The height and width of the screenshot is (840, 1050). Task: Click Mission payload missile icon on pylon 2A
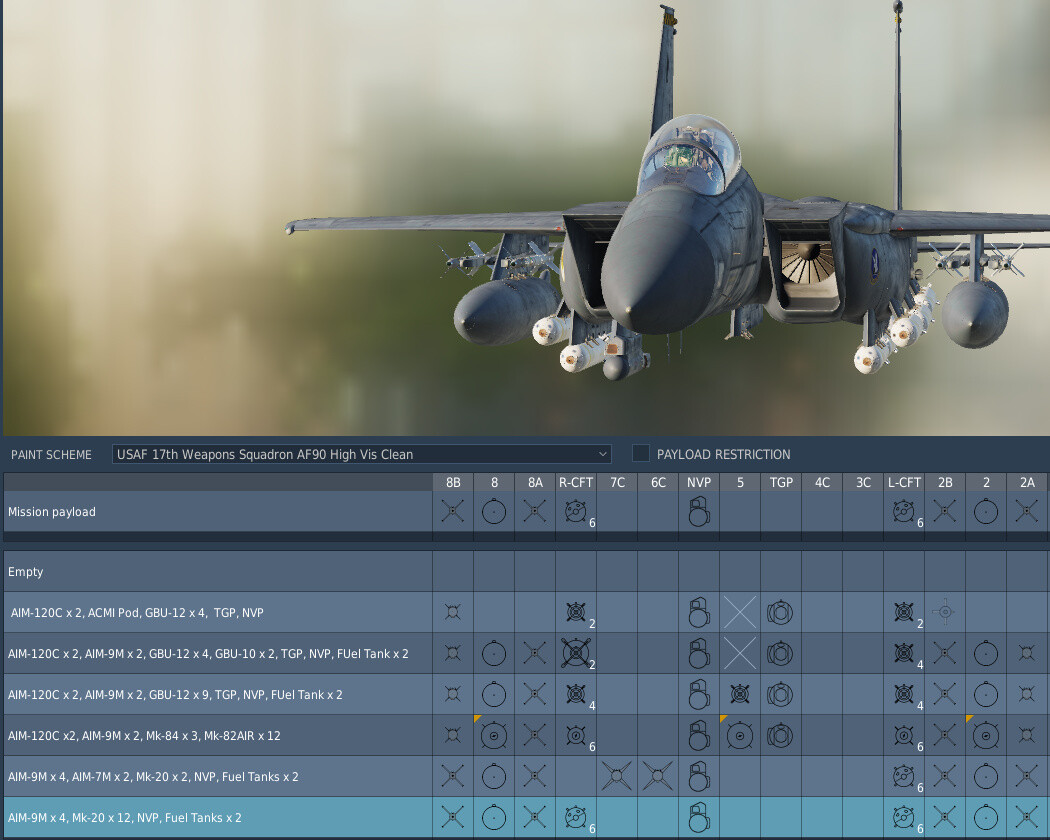tap(1027, 511)
